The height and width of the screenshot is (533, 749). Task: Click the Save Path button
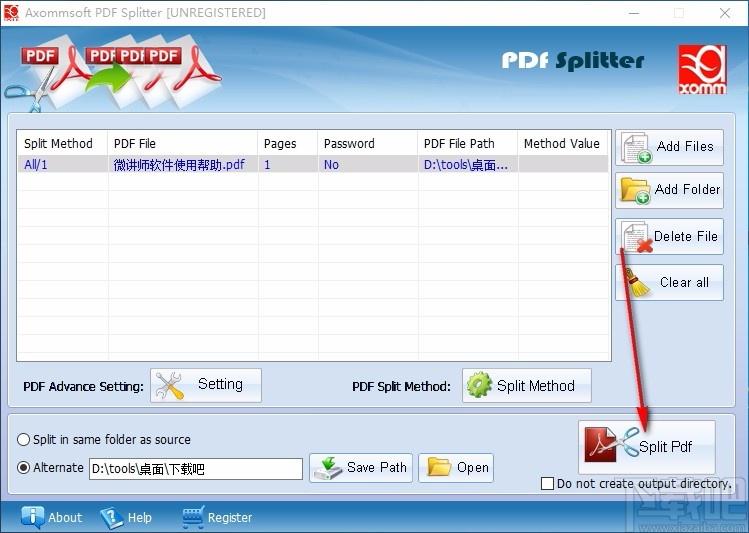coord(361,468)
